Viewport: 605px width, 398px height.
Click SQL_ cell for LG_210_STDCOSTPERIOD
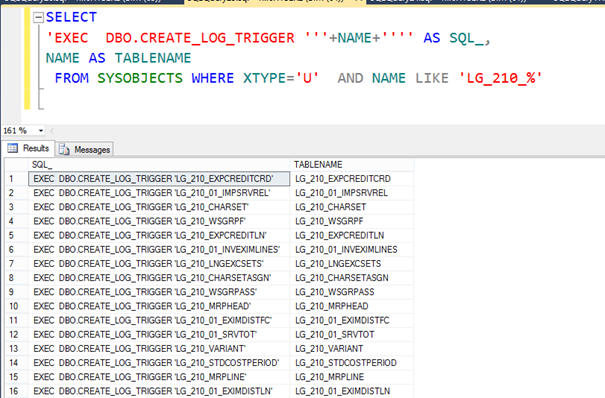point(159,363)
